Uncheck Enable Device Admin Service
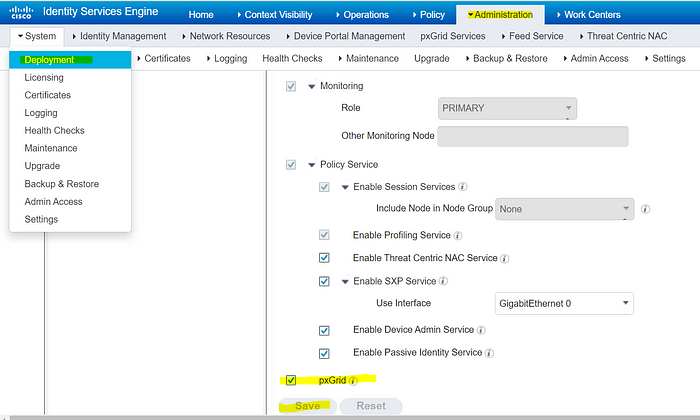Image resolution: width=700 pixels, height=420 pixels. [324, 331]
